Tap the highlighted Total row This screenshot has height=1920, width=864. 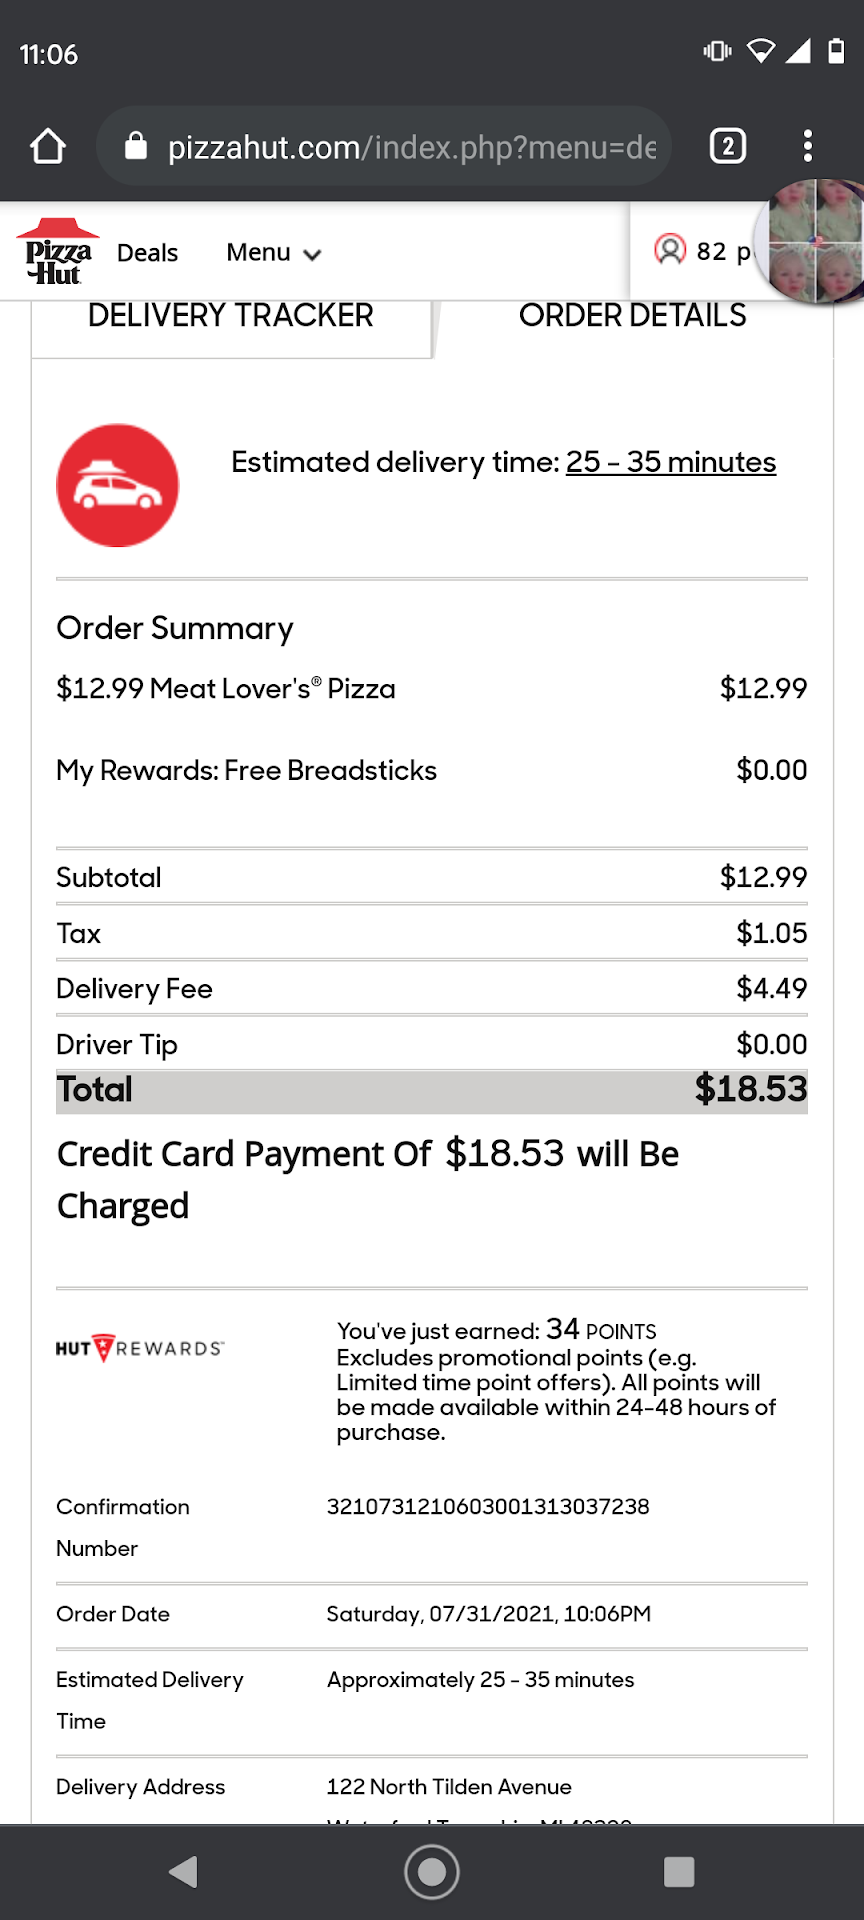coord(431,1090)
